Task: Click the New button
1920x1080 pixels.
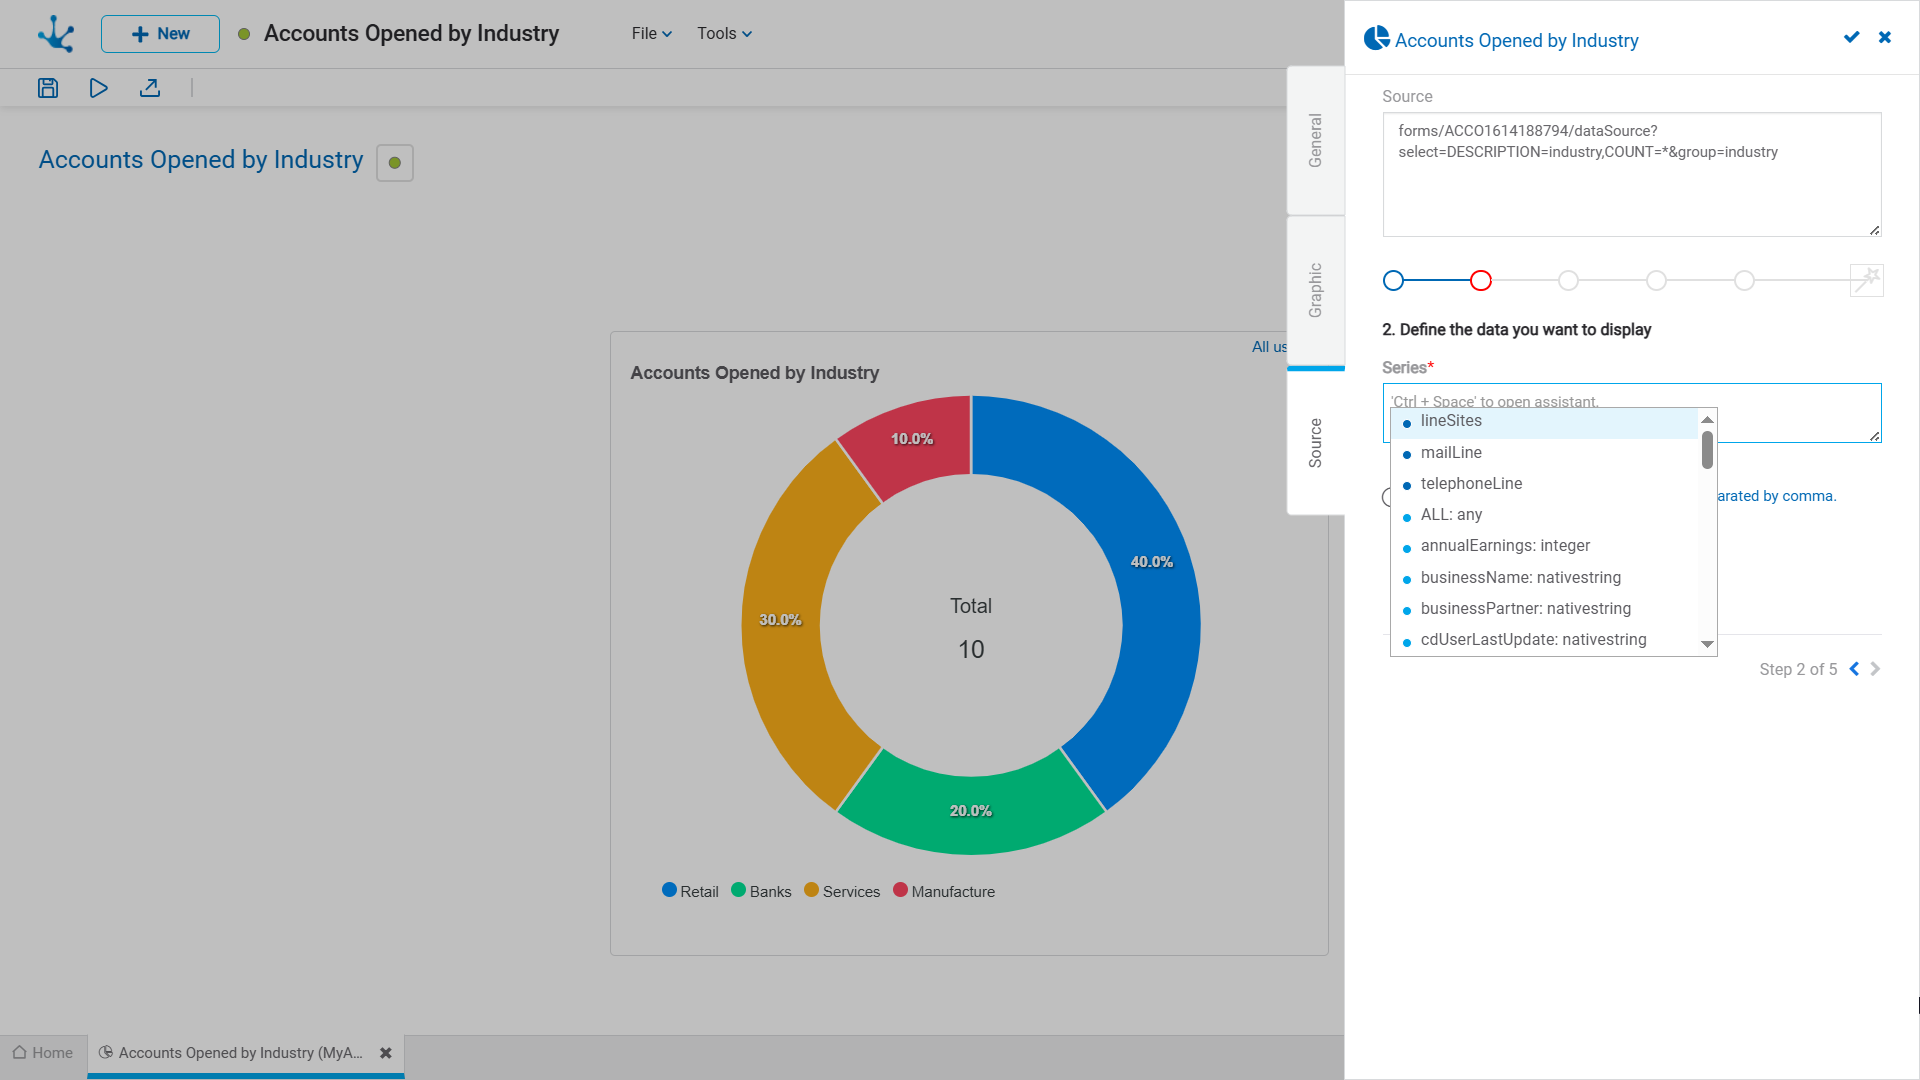Action: [x=160, y=34]
